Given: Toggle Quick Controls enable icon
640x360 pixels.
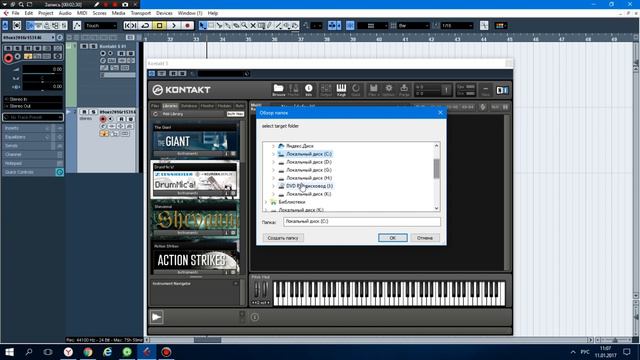Looking at the screenshot, I should pyautogui.click(x=60, y=172).
